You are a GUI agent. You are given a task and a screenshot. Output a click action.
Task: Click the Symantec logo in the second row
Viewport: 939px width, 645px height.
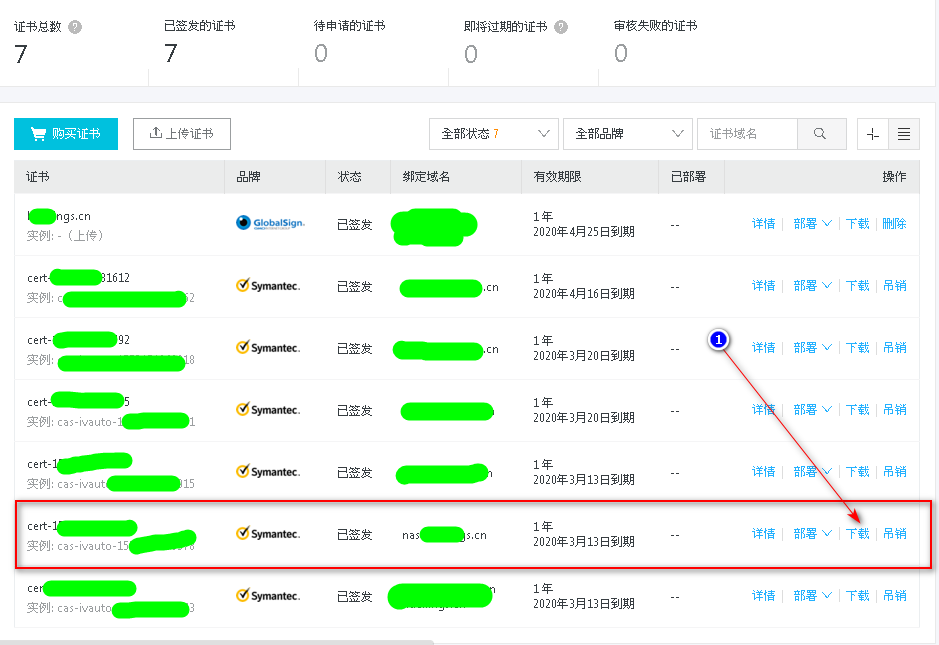(x=272, y=285)
